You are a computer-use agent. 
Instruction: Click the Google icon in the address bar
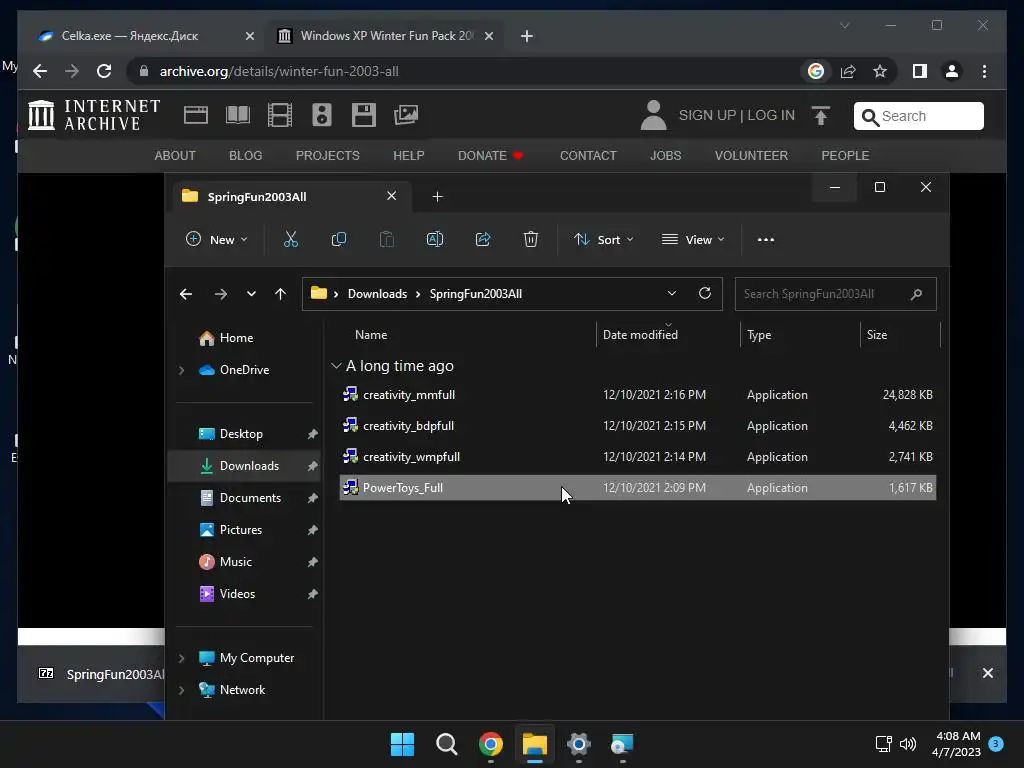(816, 71)
